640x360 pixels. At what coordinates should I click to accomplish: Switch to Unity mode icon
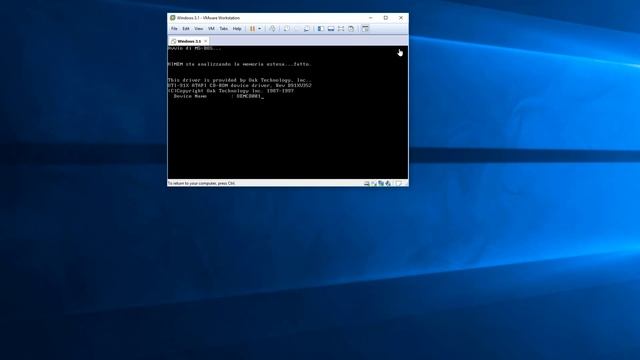click(x=351, y=29)
